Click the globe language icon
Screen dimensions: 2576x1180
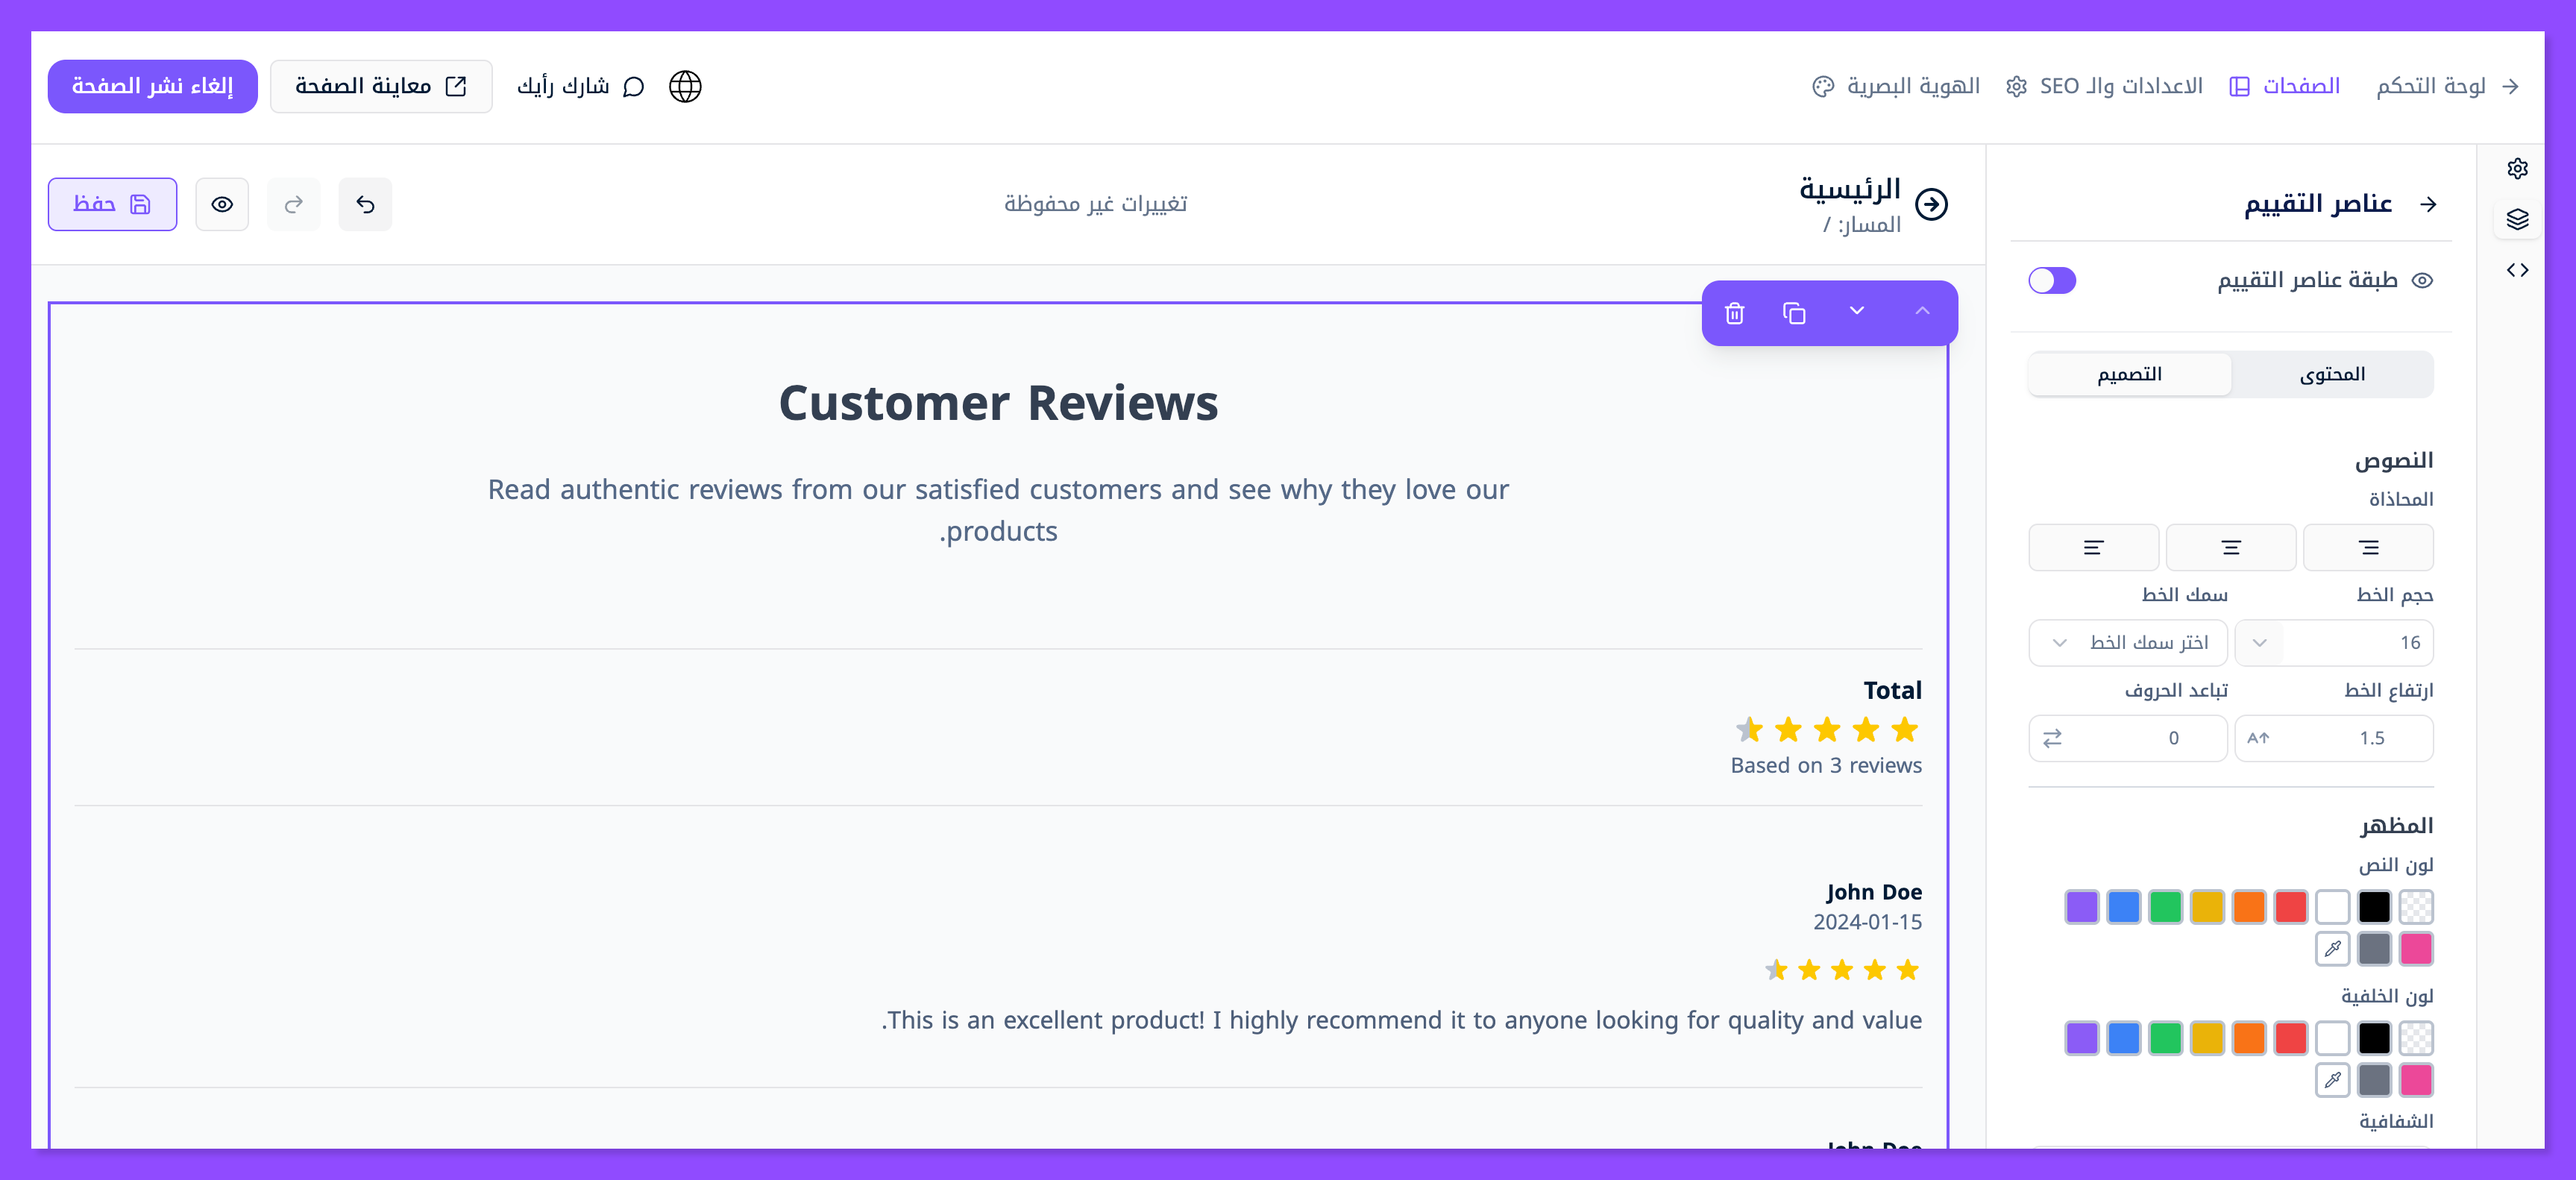coord(685,86)
